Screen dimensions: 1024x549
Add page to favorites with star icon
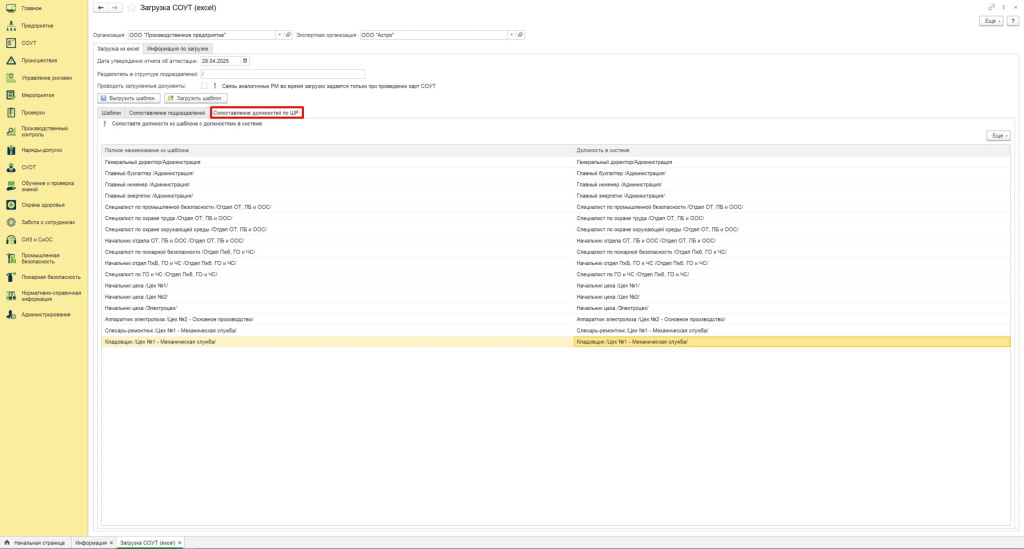pyautogui.click(x=131, y=8)
